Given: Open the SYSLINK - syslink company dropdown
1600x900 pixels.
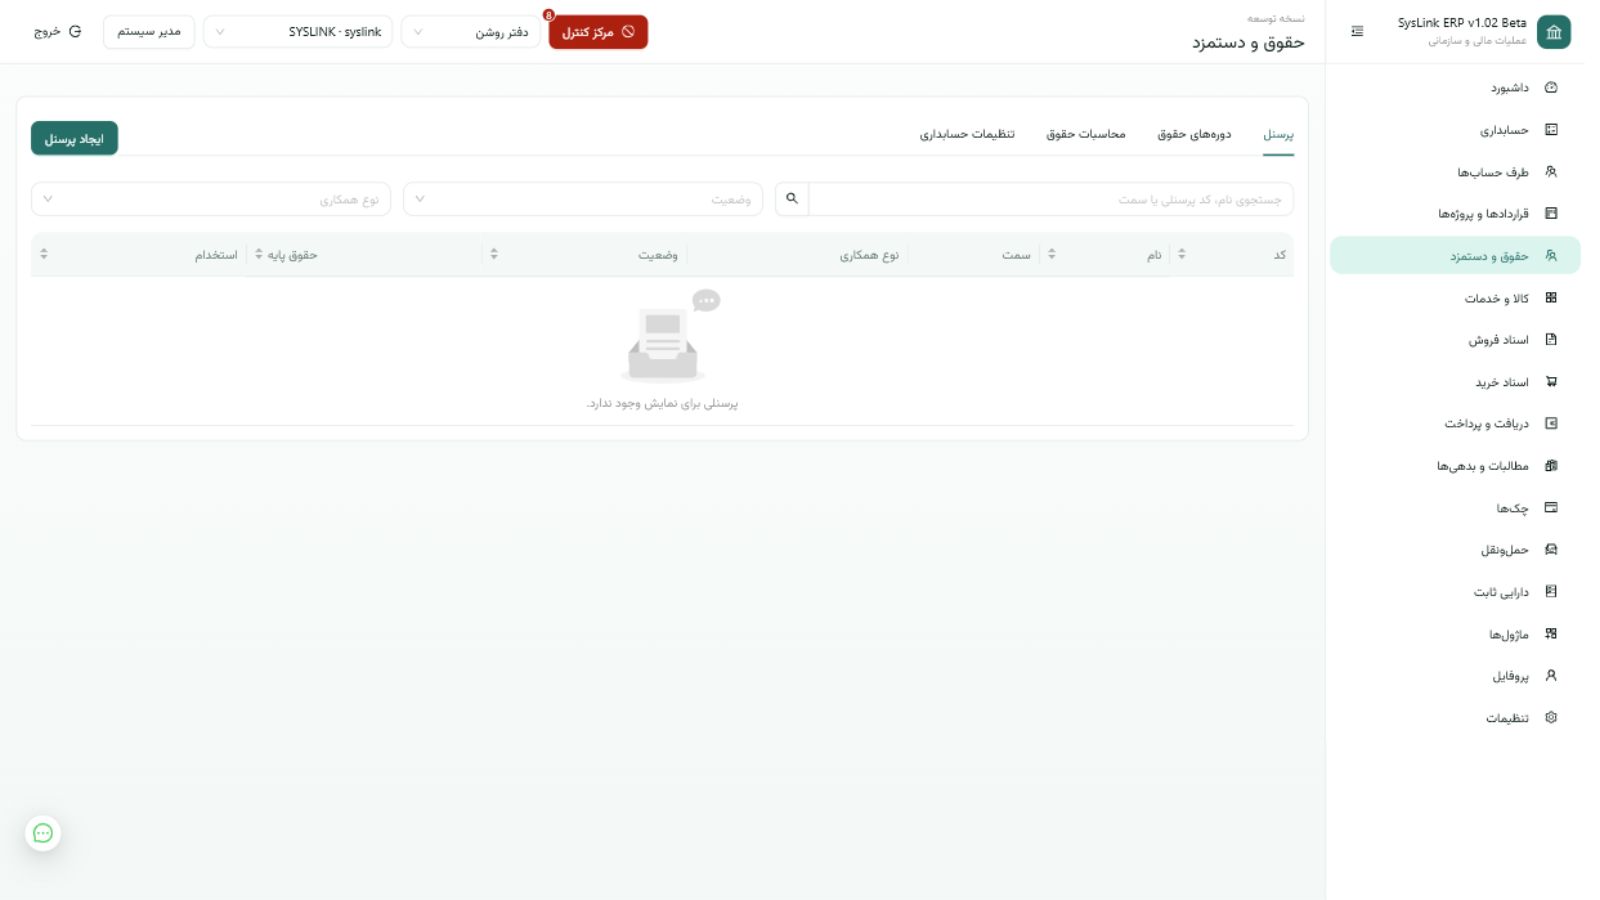Looking at the screenshot, I should (298, 32).
